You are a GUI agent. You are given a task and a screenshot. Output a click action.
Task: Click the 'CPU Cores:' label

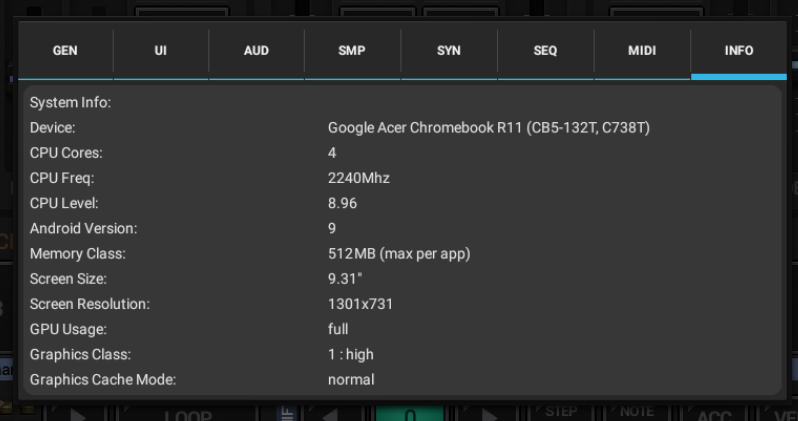tap(66, 153)
